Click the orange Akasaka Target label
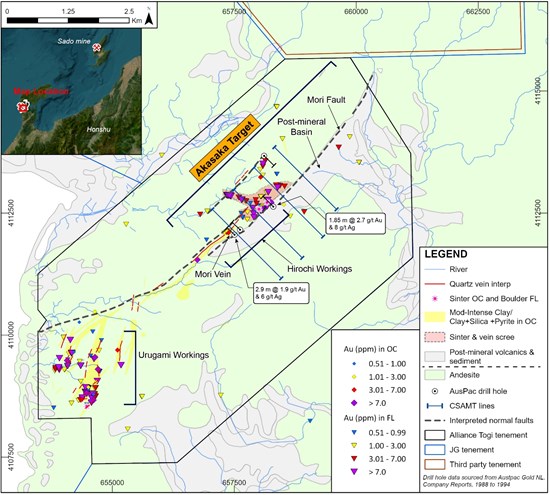The height and width of the screenshot is (495, 550). tap(224, 148)
